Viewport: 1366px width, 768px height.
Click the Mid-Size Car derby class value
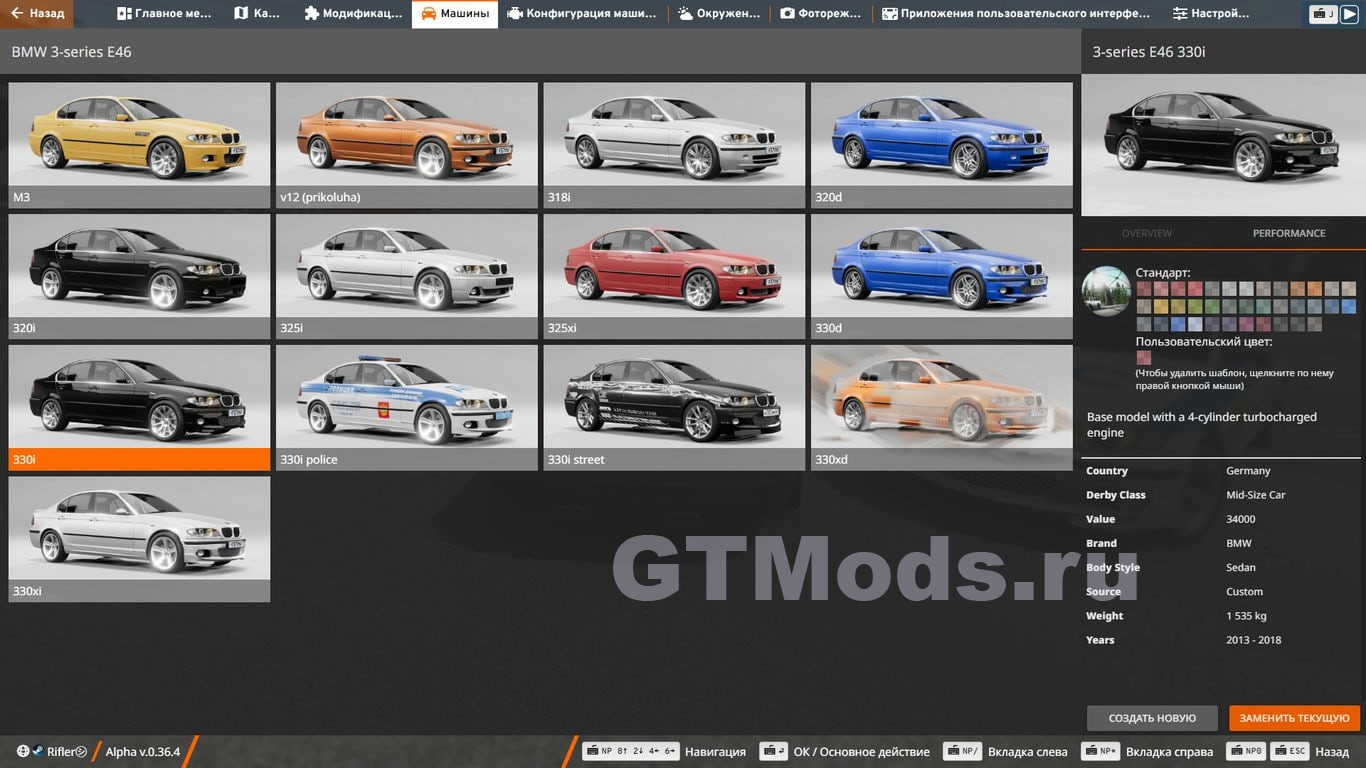1256,495
